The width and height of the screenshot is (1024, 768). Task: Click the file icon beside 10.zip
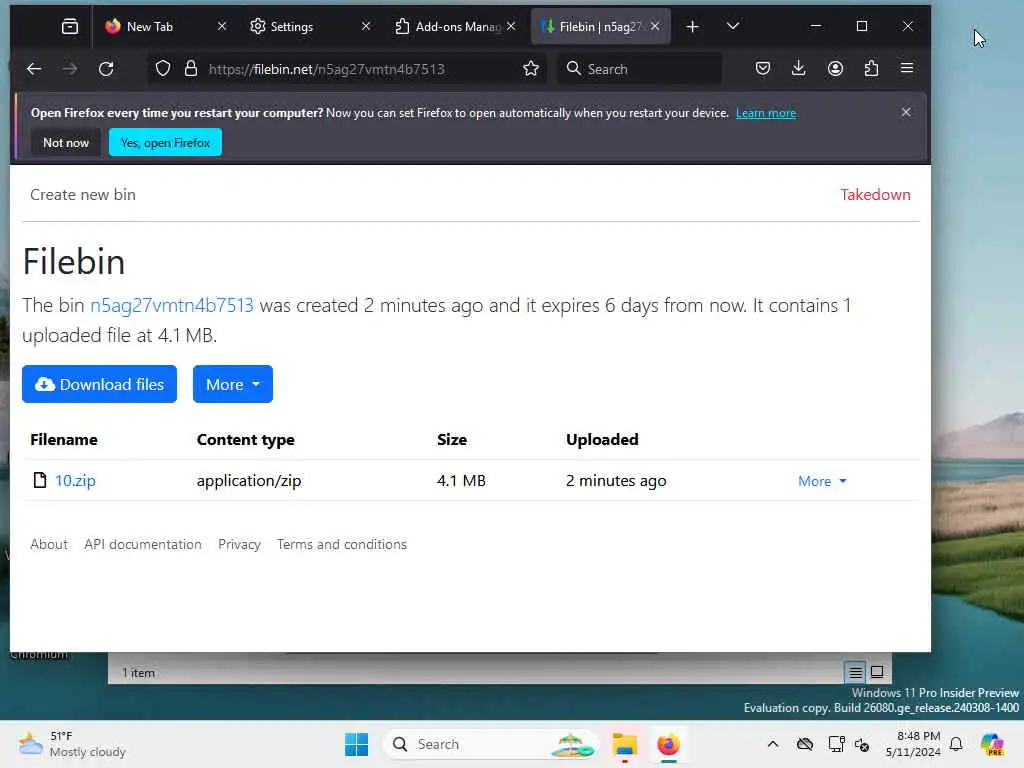[40, 481]
